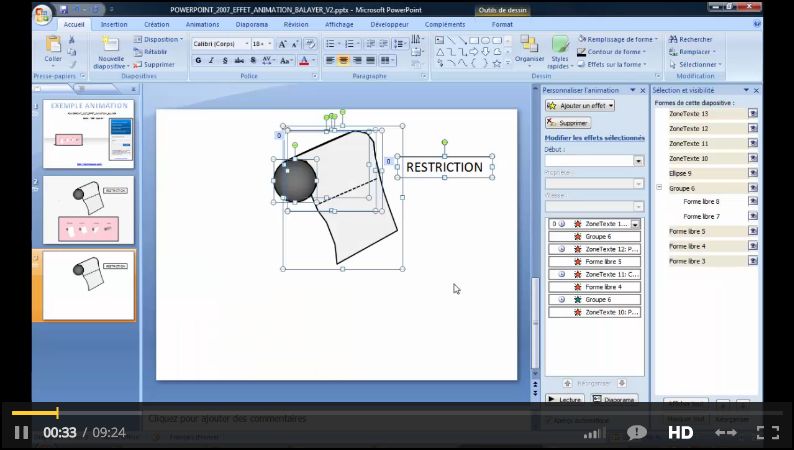Open the Diaporama ribbon tab
Screen dimensions: 794x450
252,24
